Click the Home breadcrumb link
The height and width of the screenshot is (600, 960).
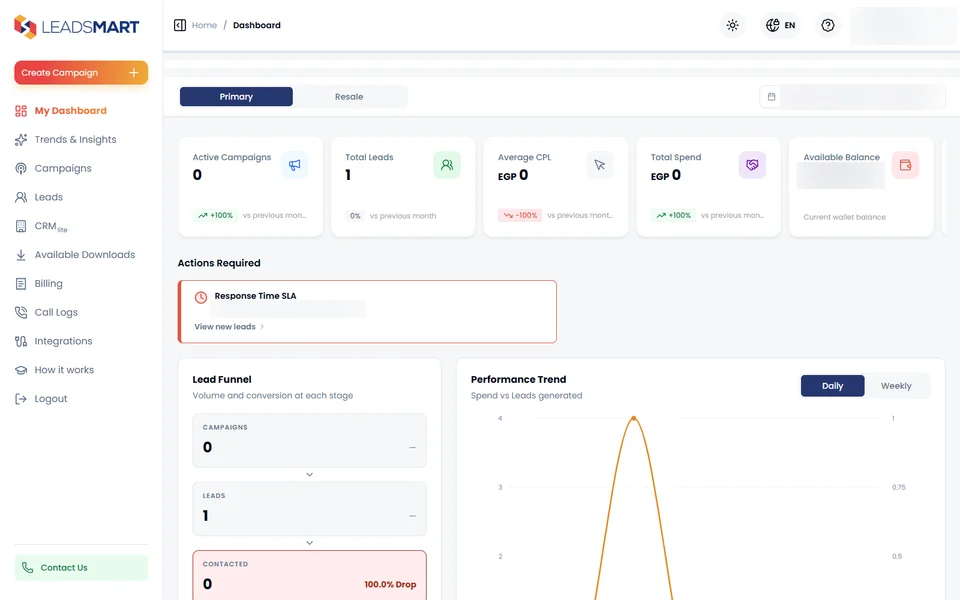click(204, 25)
